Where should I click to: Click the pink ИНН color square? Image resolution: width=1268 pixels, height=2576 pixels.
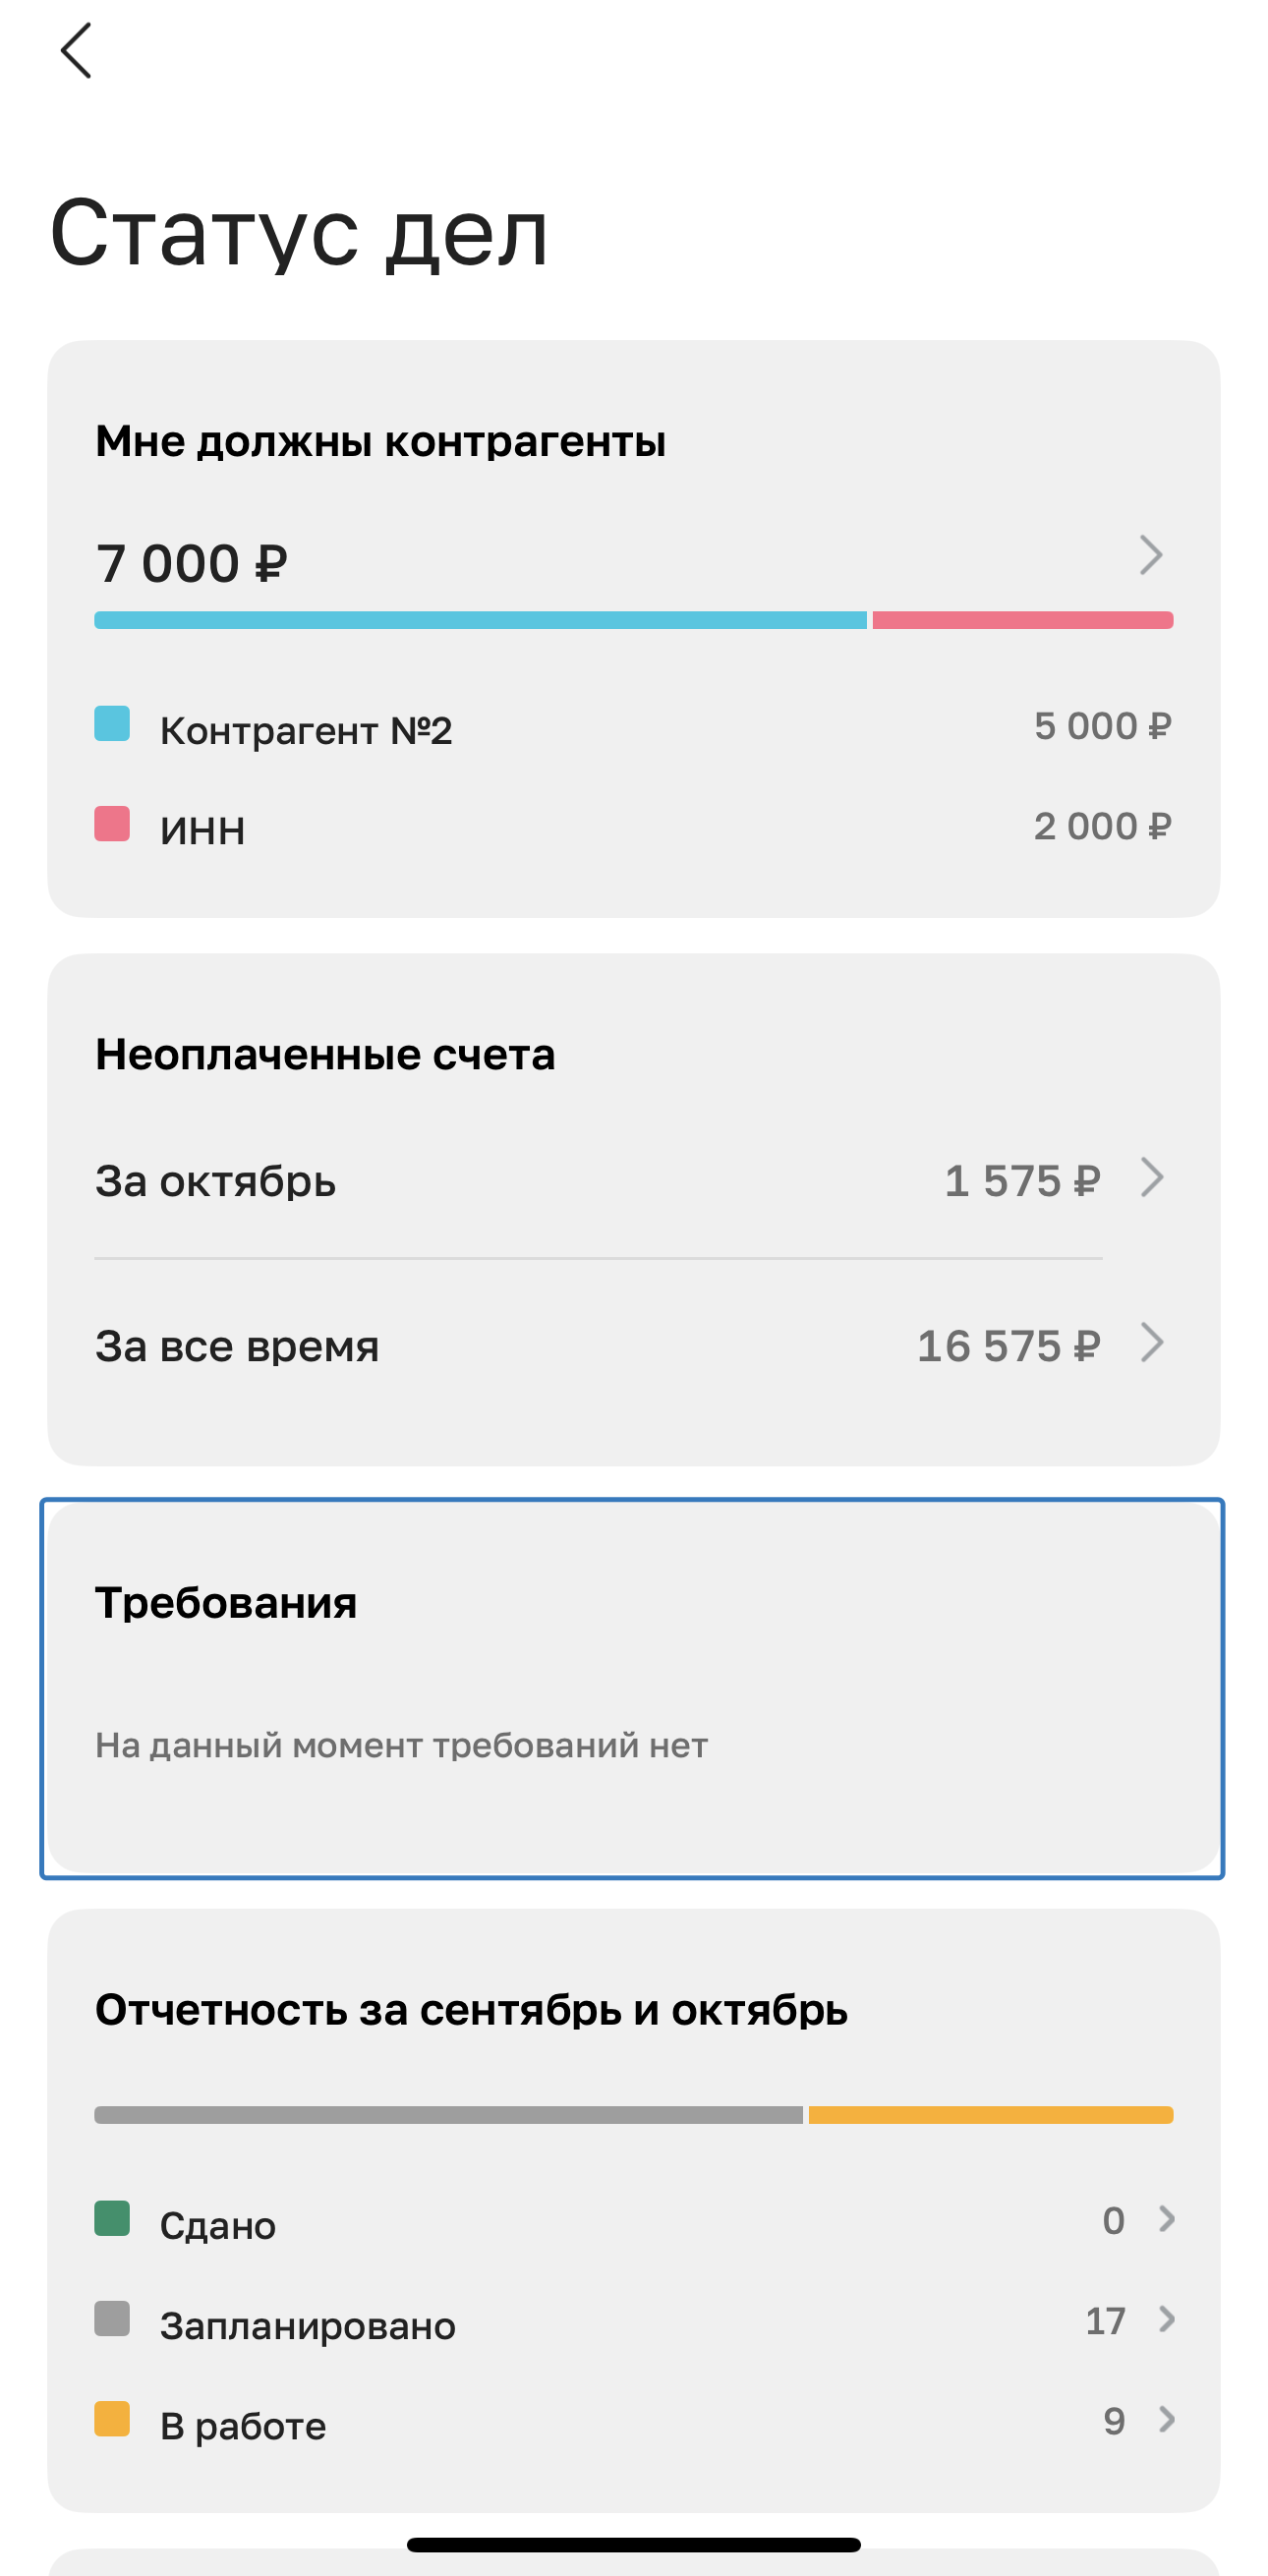[112, 824]
